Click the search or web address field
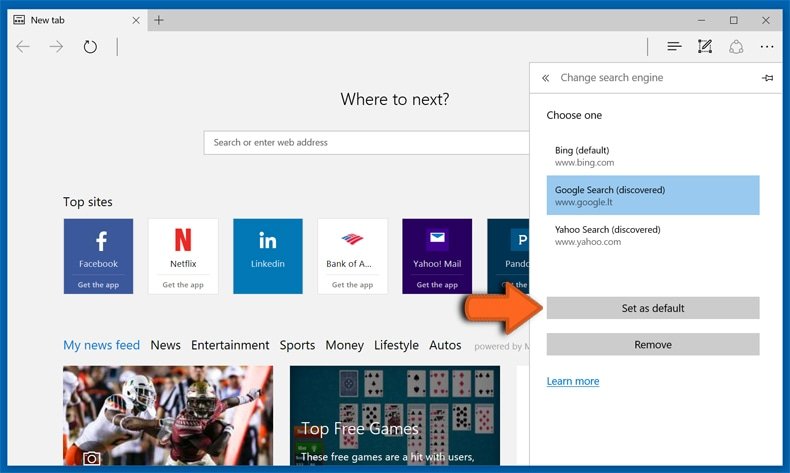 365,142
